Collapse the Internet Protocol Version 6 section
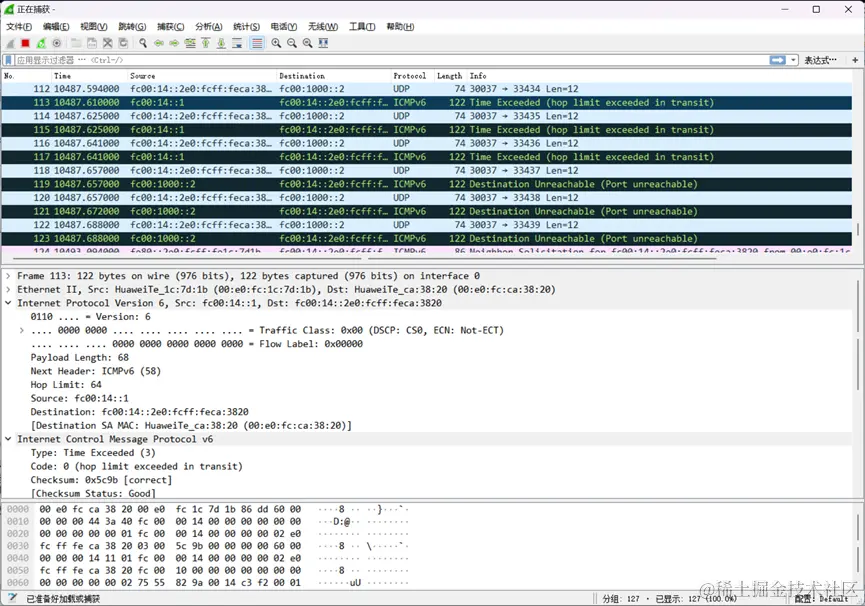865x606 pixels. click(x=8, y=303)
